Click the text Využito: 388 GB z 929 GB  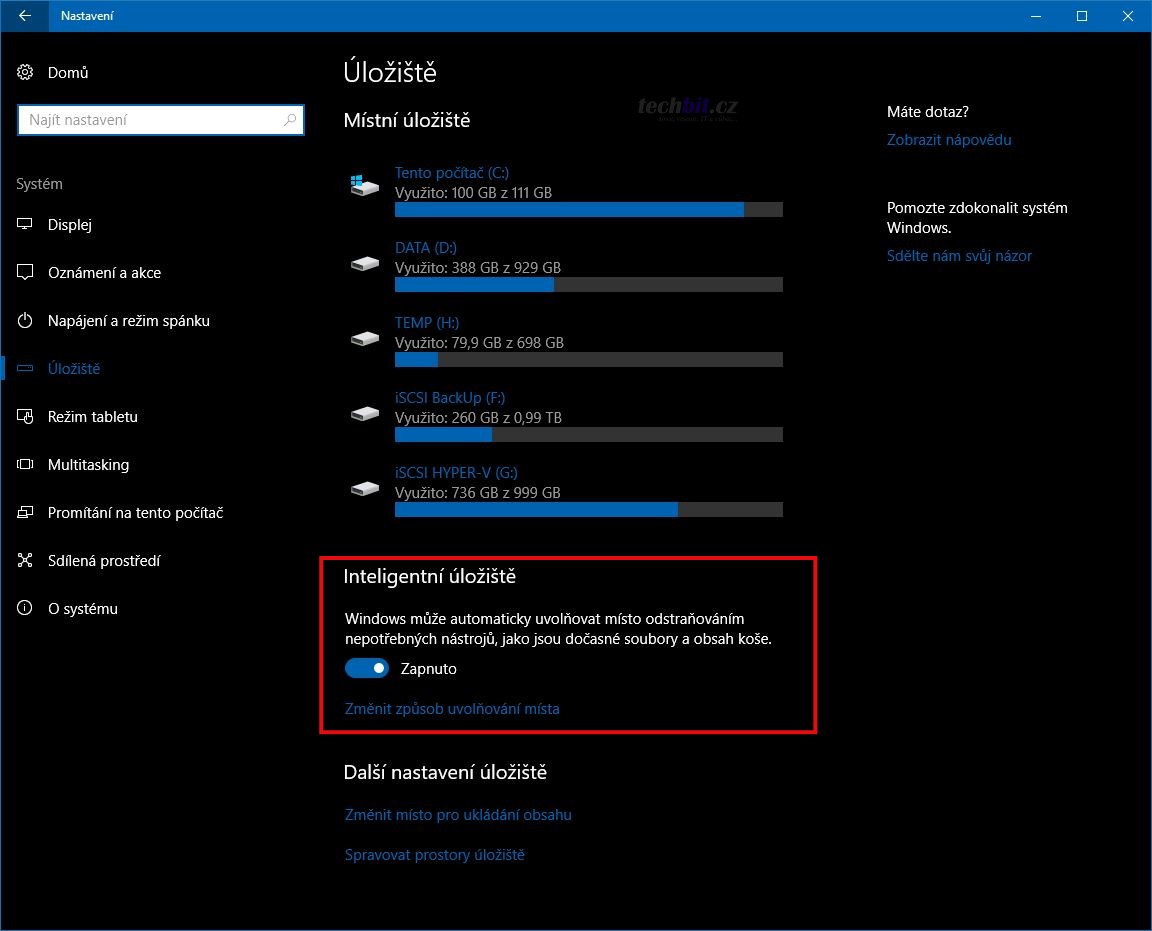click(478, 267)
